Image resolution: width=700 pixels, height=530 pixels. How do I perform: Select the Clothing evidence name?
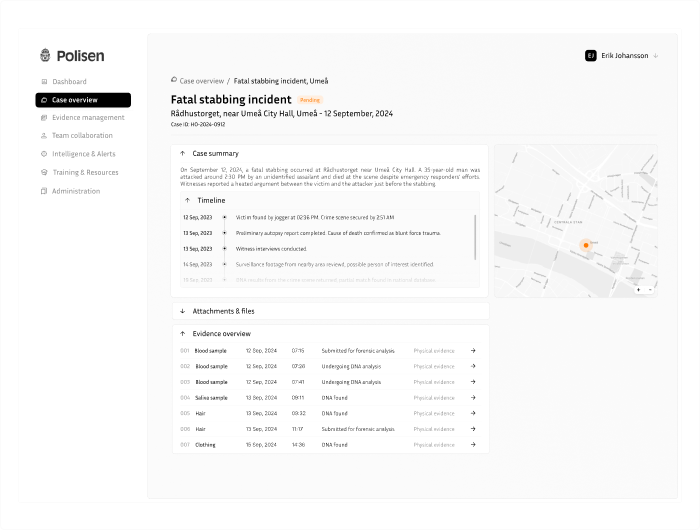tap(205, 445)
